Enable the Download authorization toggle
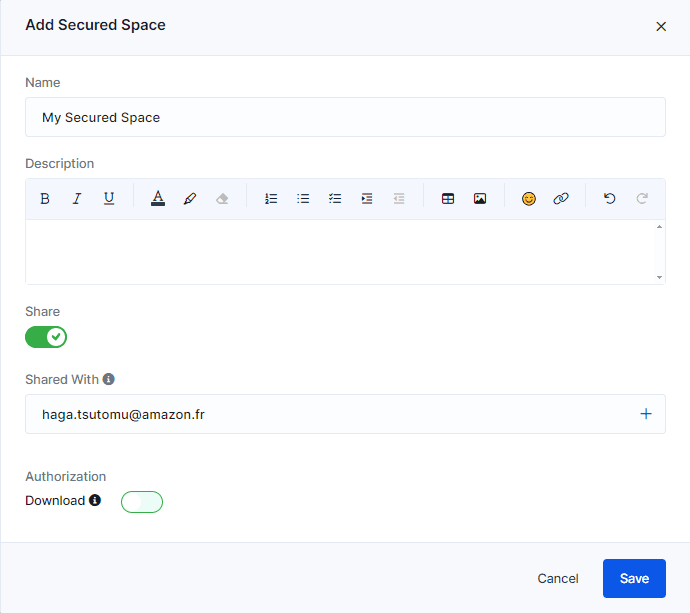This screenshot has height=613, width=690. pyautogui.click(x=142, y=502)
